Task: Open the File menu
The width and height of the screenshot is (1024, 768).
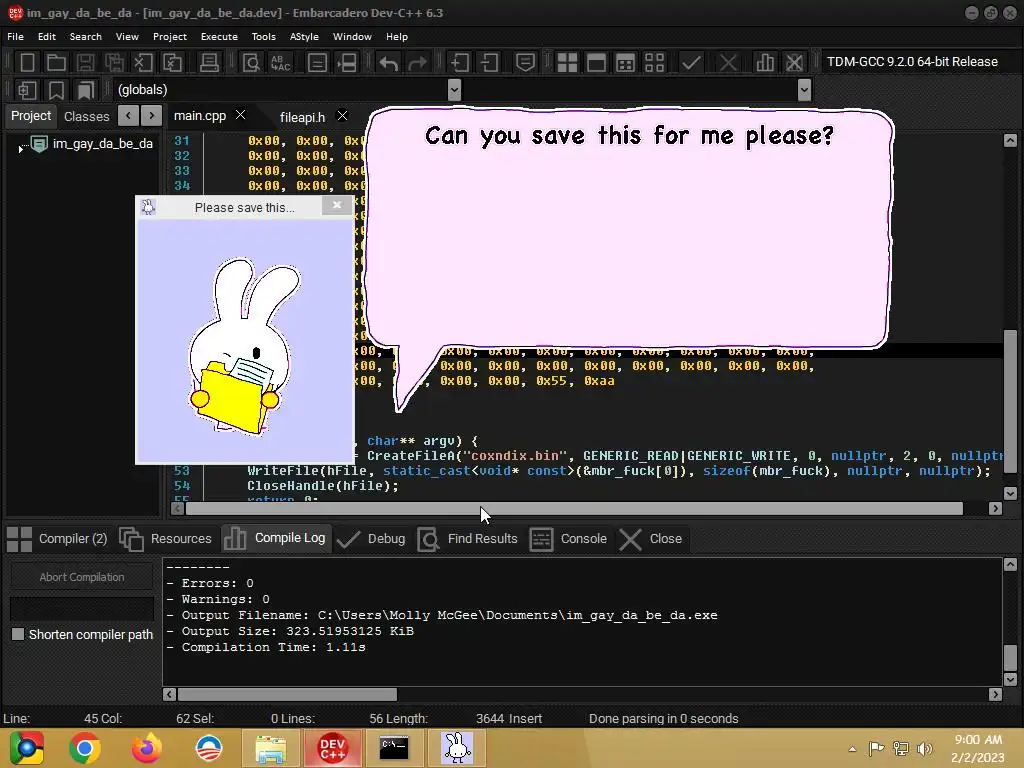Action: pos(15,37)
